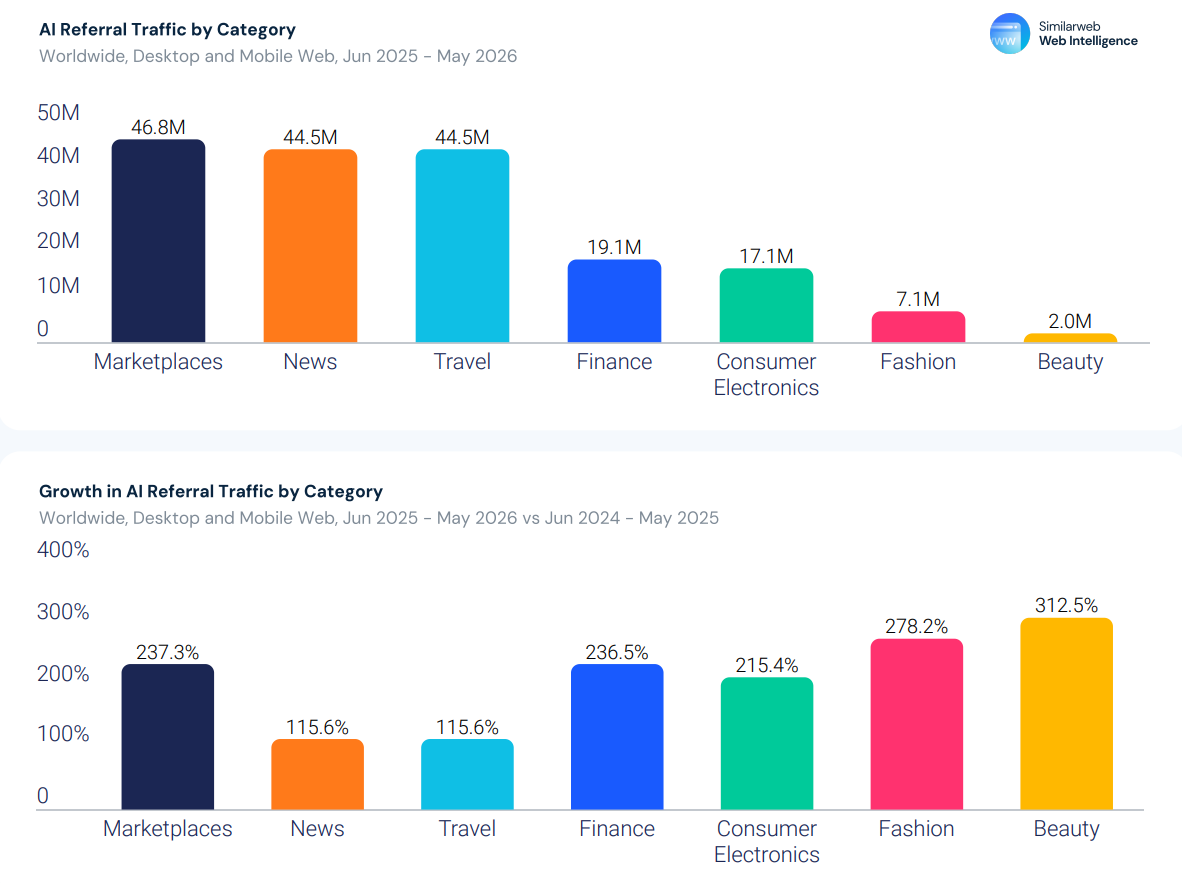This screenshot has width=1182, height=883.
Task: Select the yellow Beauty growth bar labeled 312.5%
Action: [x=1067, y=714]
